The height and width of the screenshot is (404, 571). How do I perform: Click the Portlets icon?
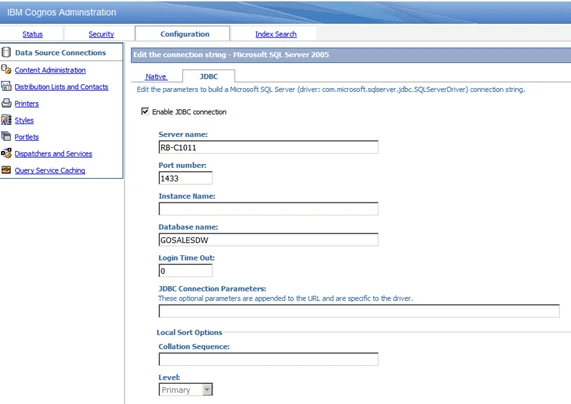pos(6,136)
